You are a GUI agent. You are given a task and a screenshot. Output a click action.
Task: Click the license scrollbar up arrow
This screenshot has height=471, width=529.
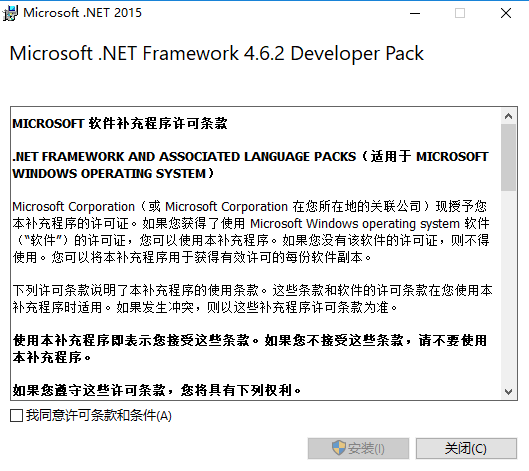pyautogui.click(x=508, y=116)
